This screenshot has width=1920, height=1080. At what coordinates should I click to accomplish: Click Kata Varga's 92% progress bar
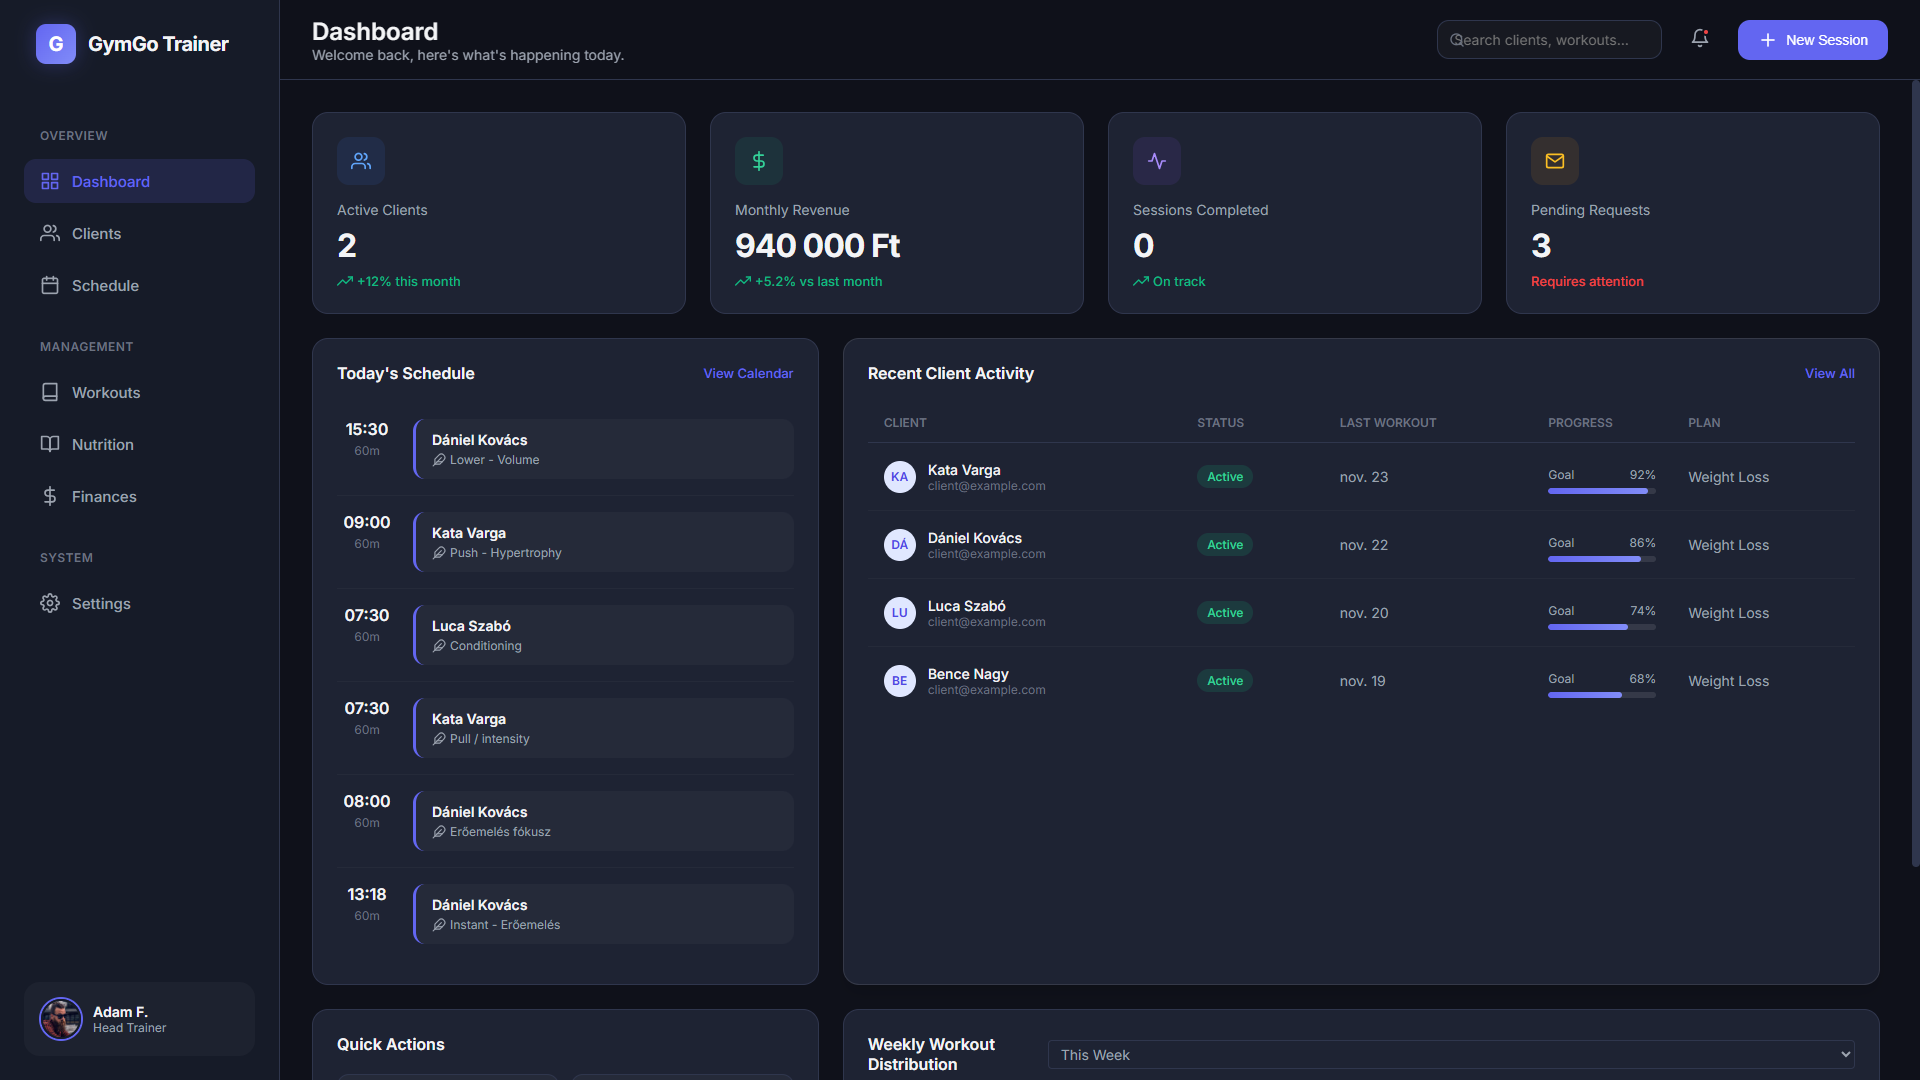[x=1600, y=491]
